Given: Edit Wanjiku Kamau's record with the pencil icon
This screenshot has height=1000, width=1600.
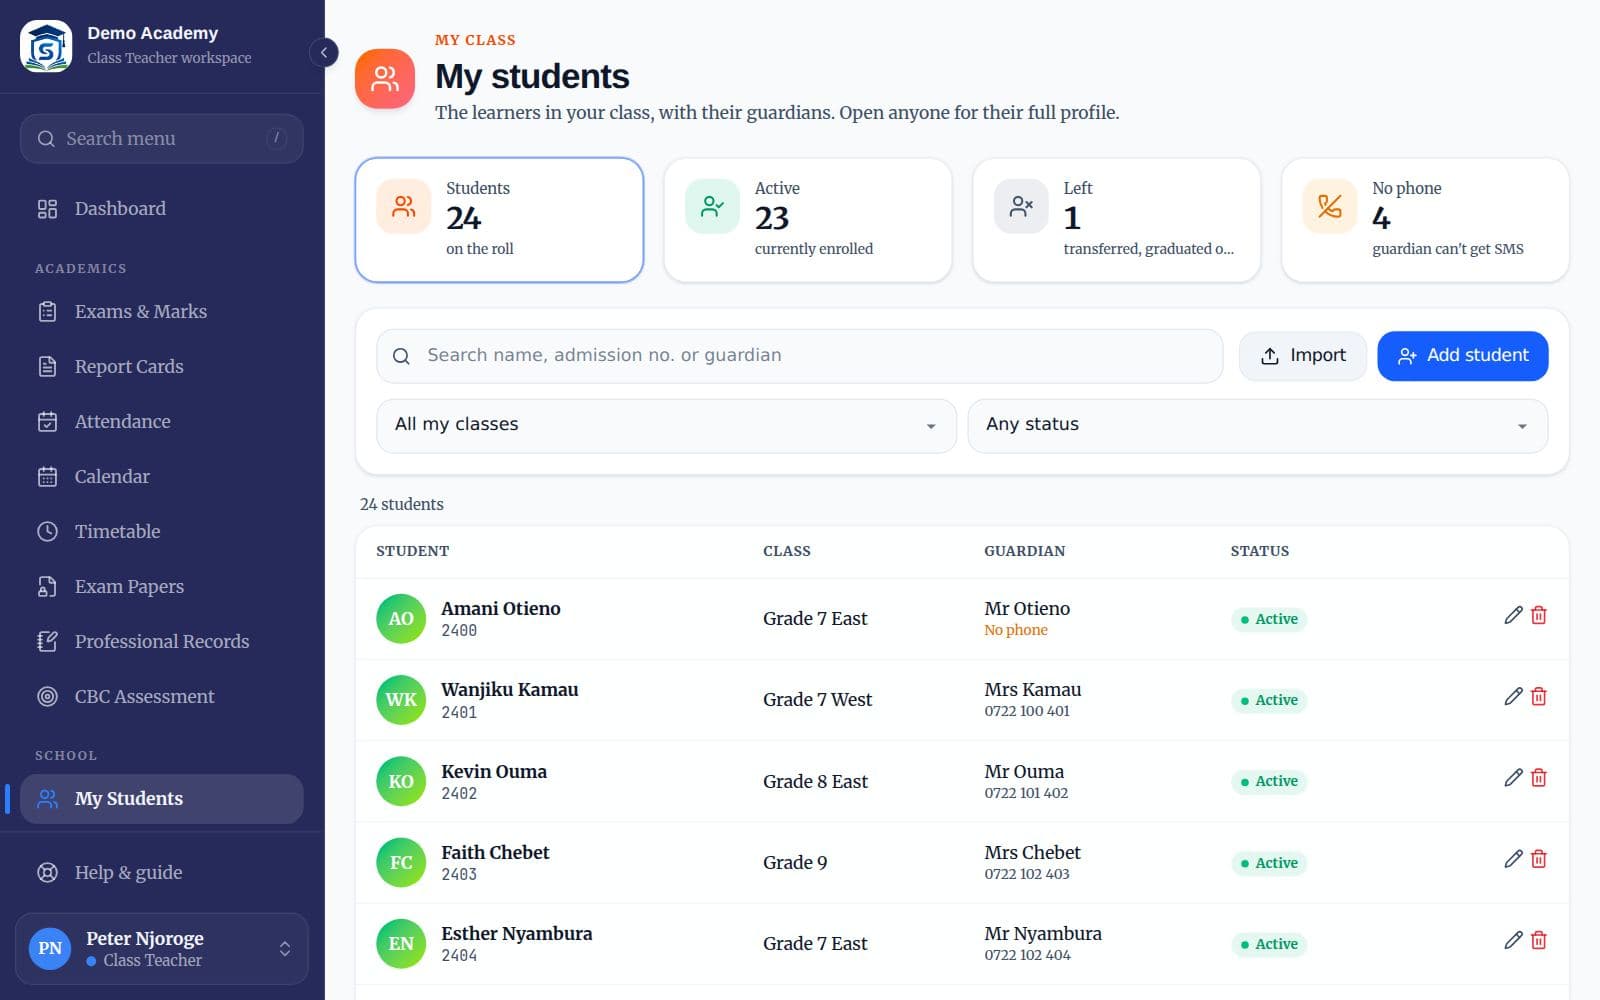Looking at the screenshot, I should tap(1513, 696).
